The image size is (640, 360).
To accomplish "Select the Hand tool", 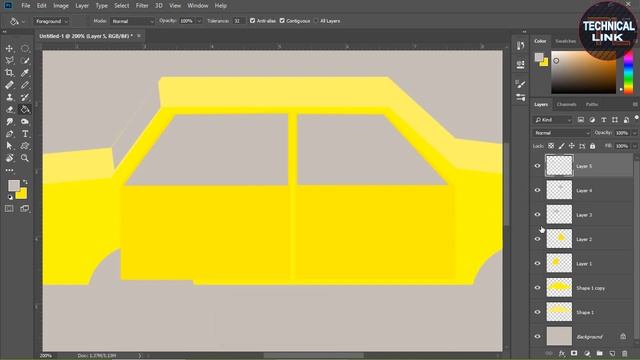I will (9, 158).
